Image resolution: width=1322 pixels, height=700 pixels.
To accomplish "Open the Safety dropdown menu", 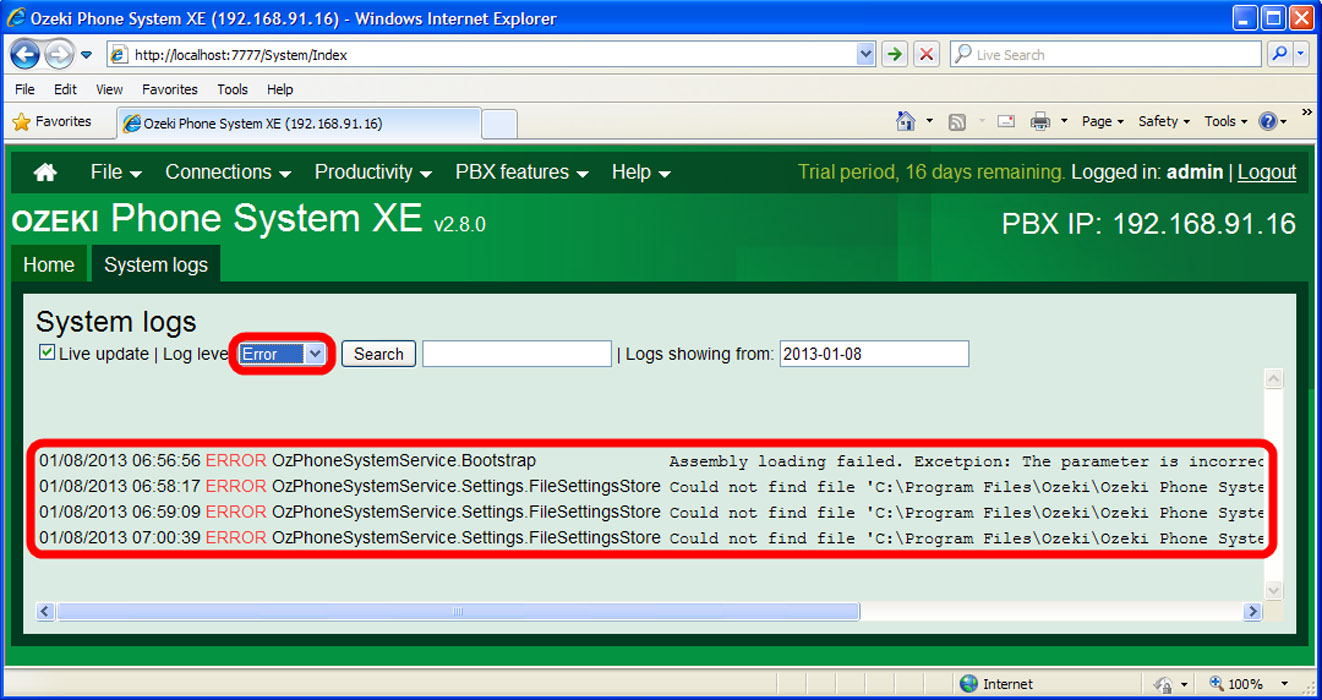I will click(1164, 122).
